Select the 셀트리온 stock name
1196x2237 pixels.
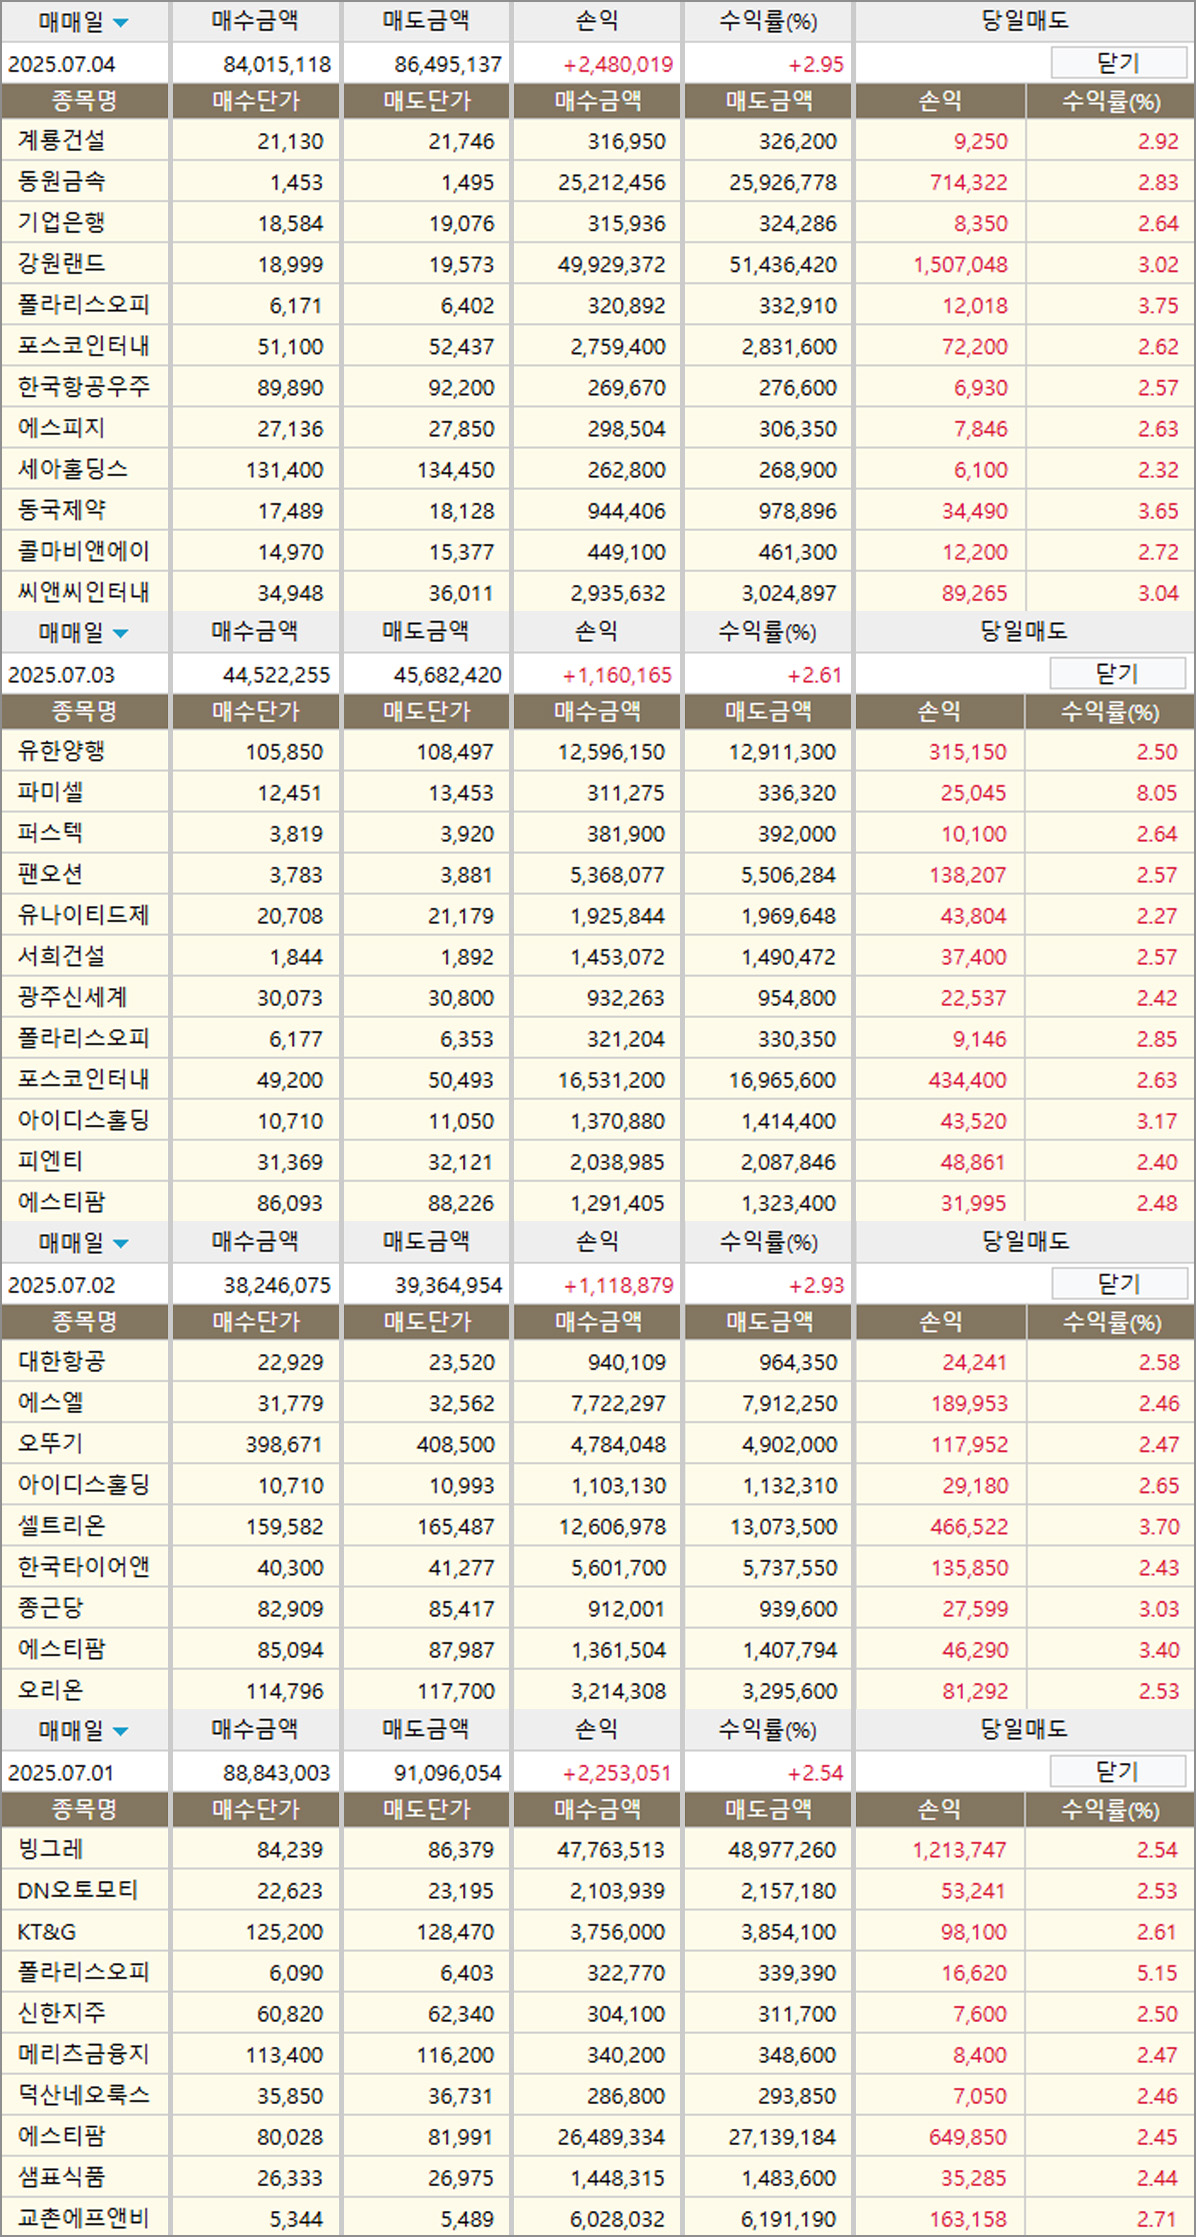pyautogui.click(x=61, y=1526)
